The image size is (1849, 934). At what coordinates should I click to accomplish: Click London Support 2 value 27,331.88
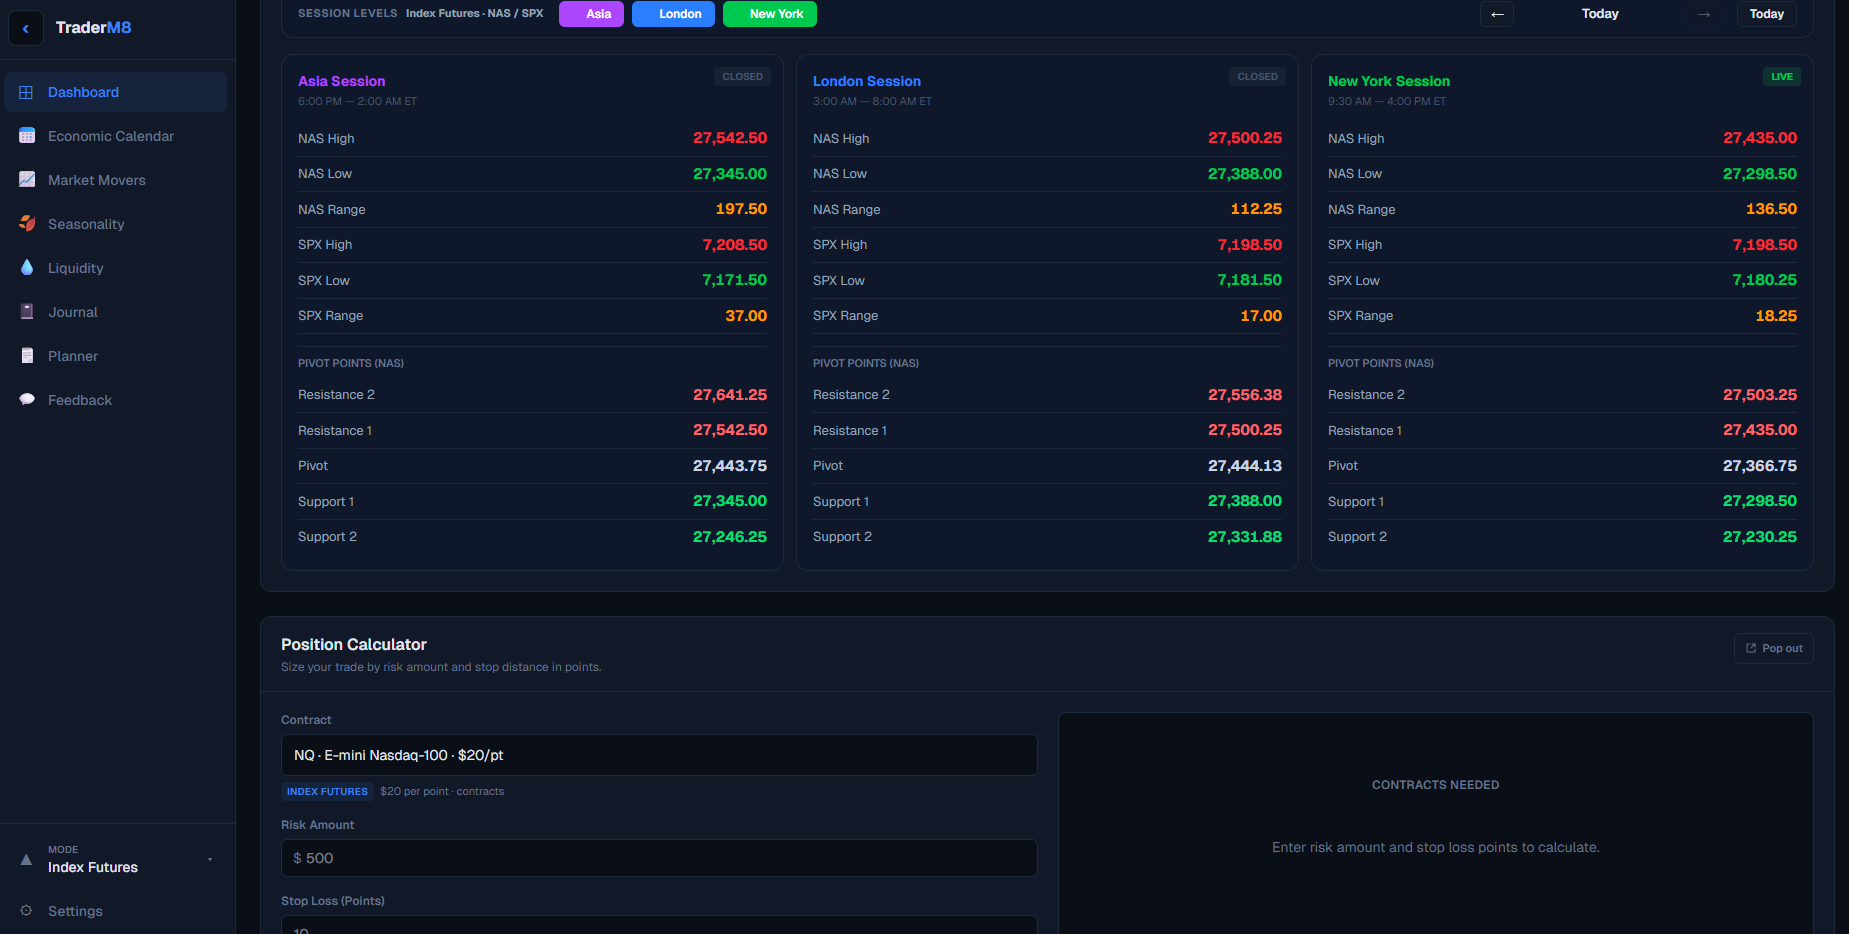point(1245,537)
